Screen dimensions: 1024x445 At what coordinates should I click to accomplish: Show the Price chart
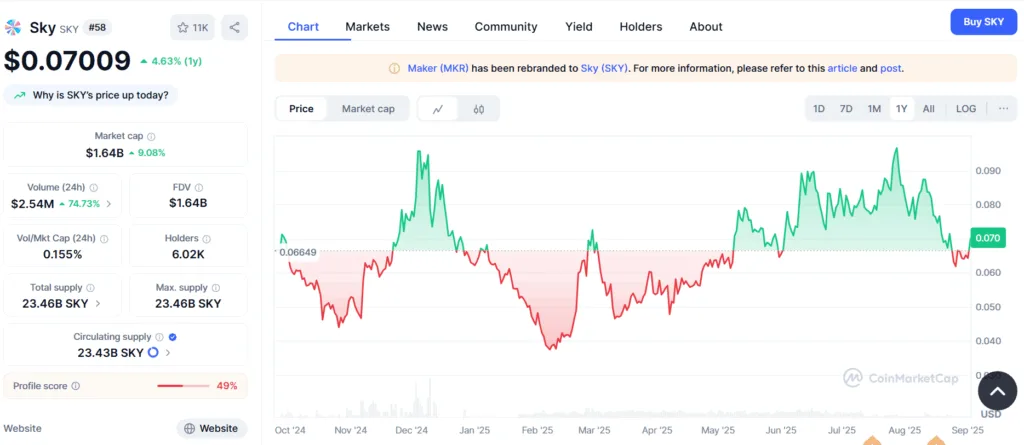[301, 109]
